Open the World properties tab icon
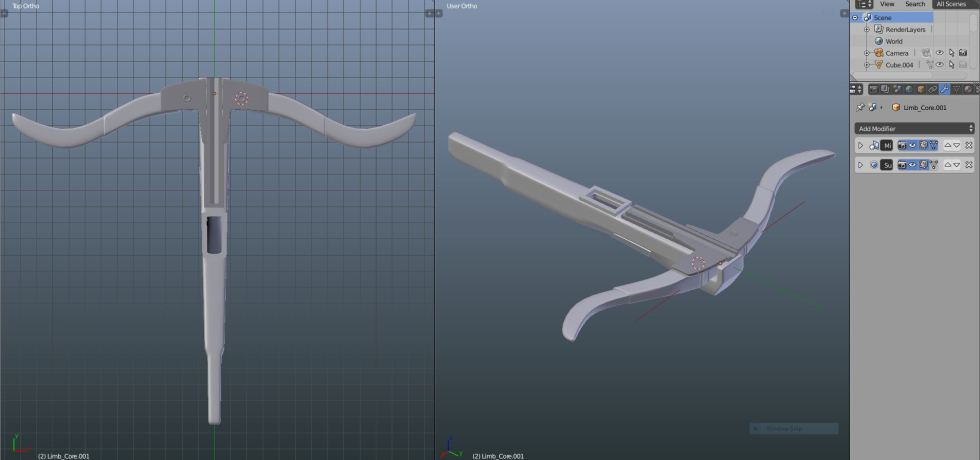Viewport: 980px width, 460px height. point(909,89)
